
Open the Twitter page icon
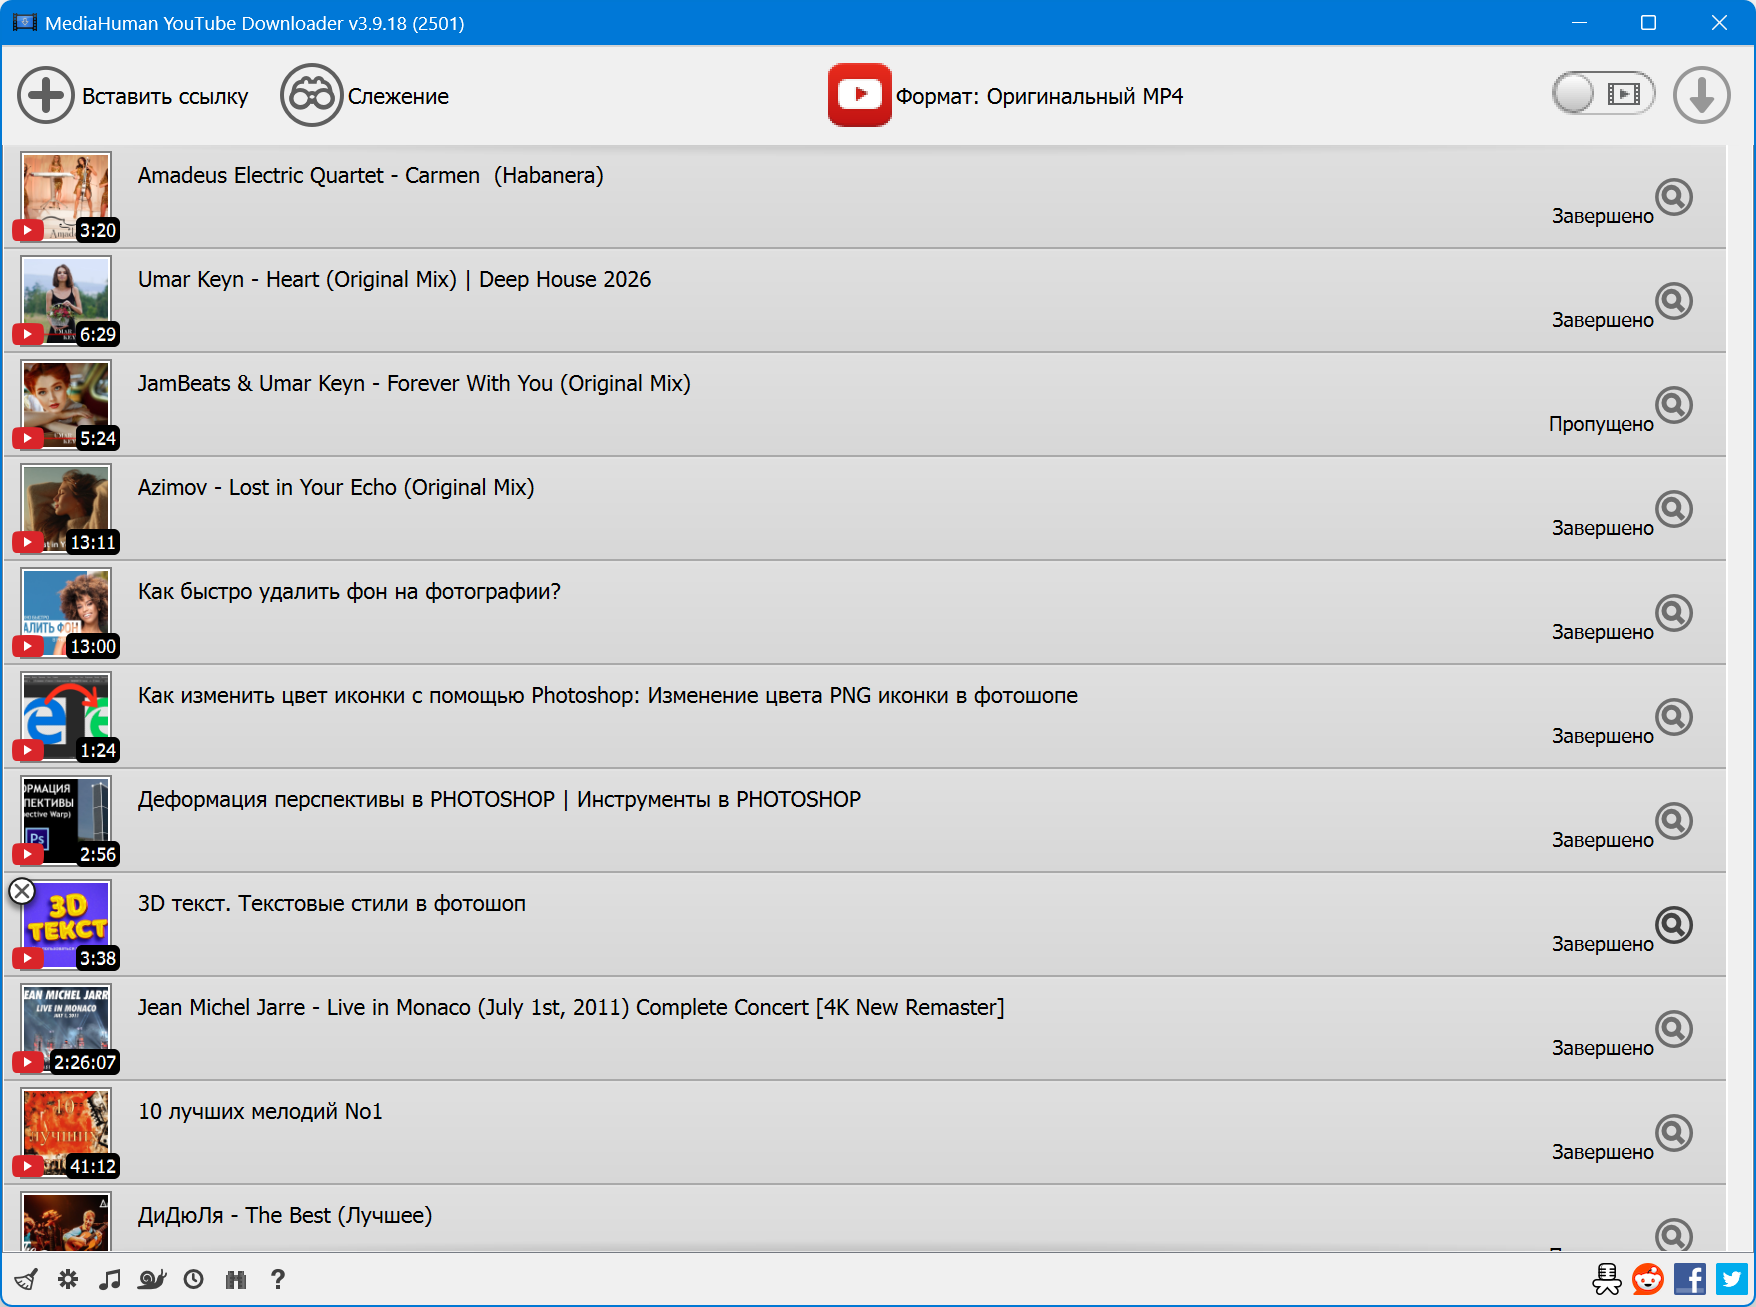tap(1732, 1279)
